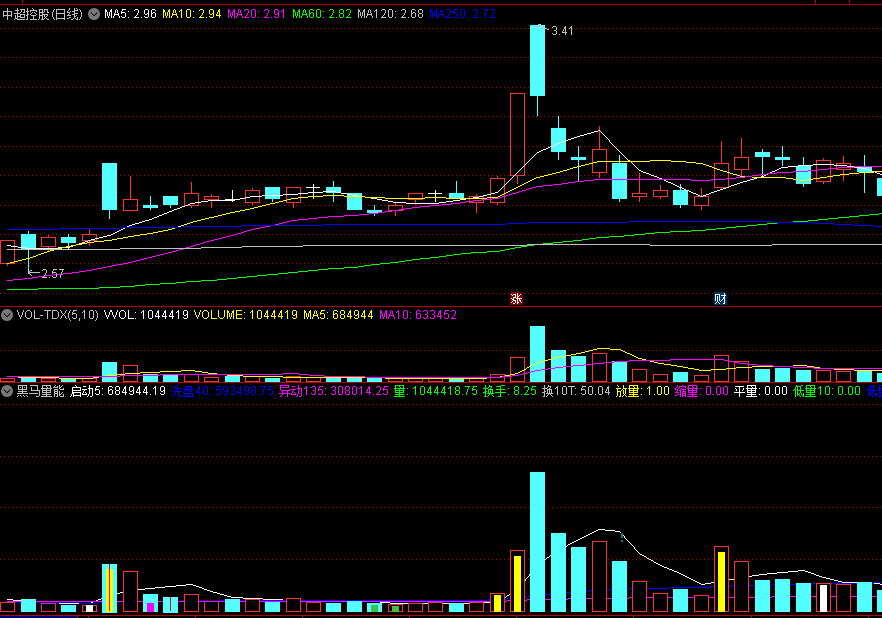
Task: Click the 低量10: 0.00 value
Action: 827,391
